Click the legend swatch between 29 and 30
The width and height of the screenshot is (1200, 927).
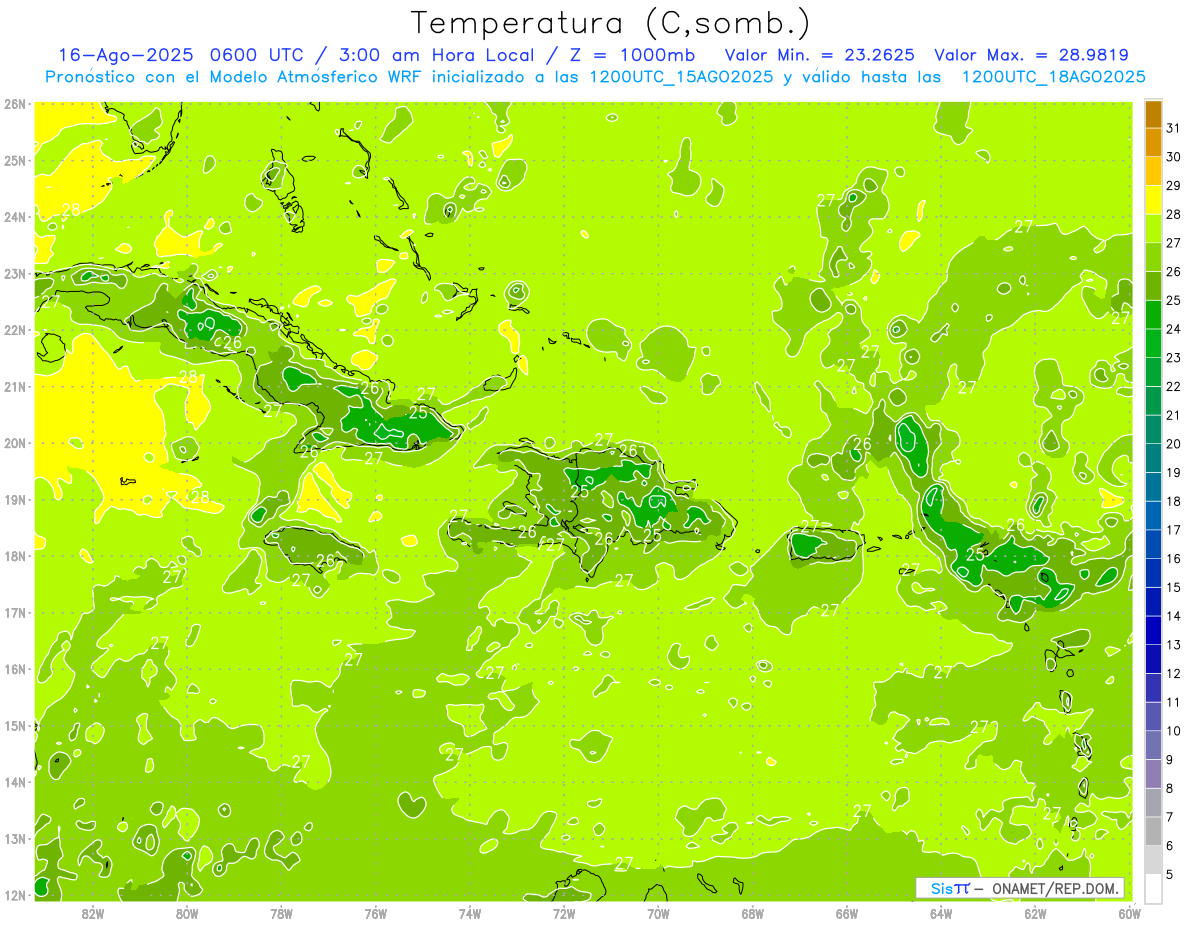coord(1153,171)
